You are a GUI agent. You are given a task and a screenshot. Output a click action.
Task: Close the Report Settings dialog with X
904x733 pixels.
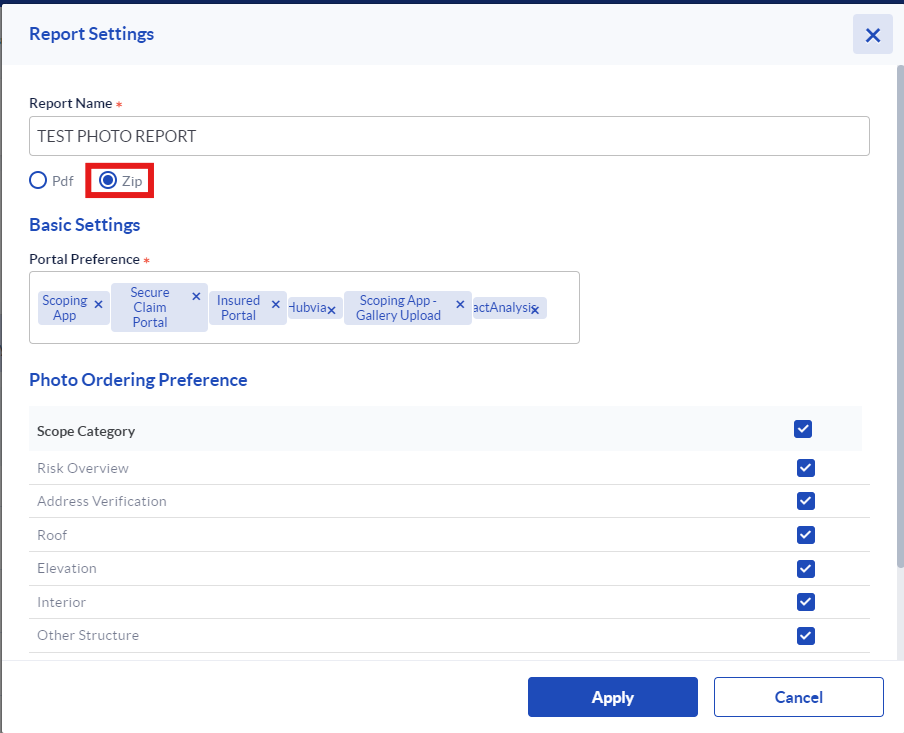click(872, 35)
